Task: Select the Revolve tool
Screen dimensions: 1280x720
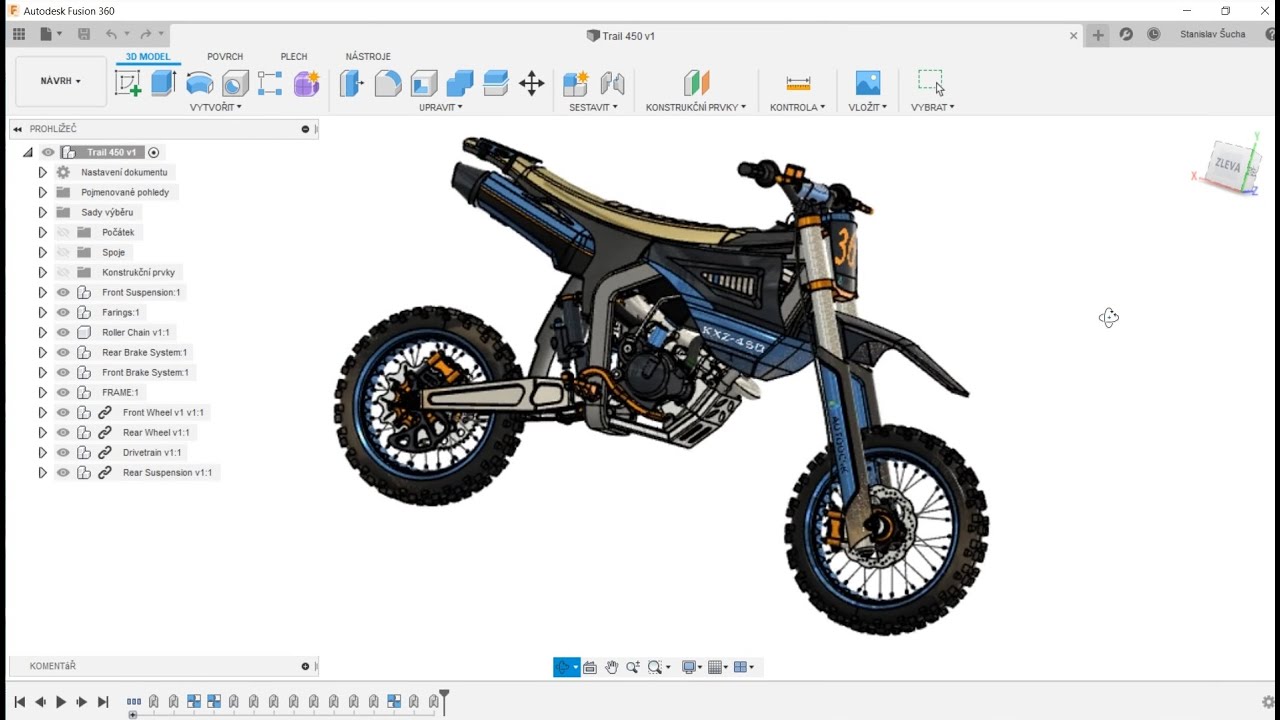Action: click(x=200, y=83)
